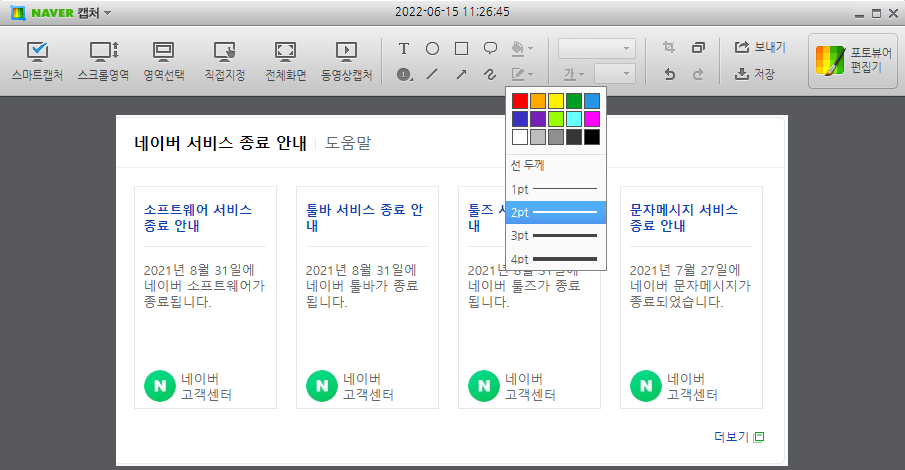Screen dimensions: 905x470
Task: Pick the cyan color swatch
Action: tap(574, 119)
